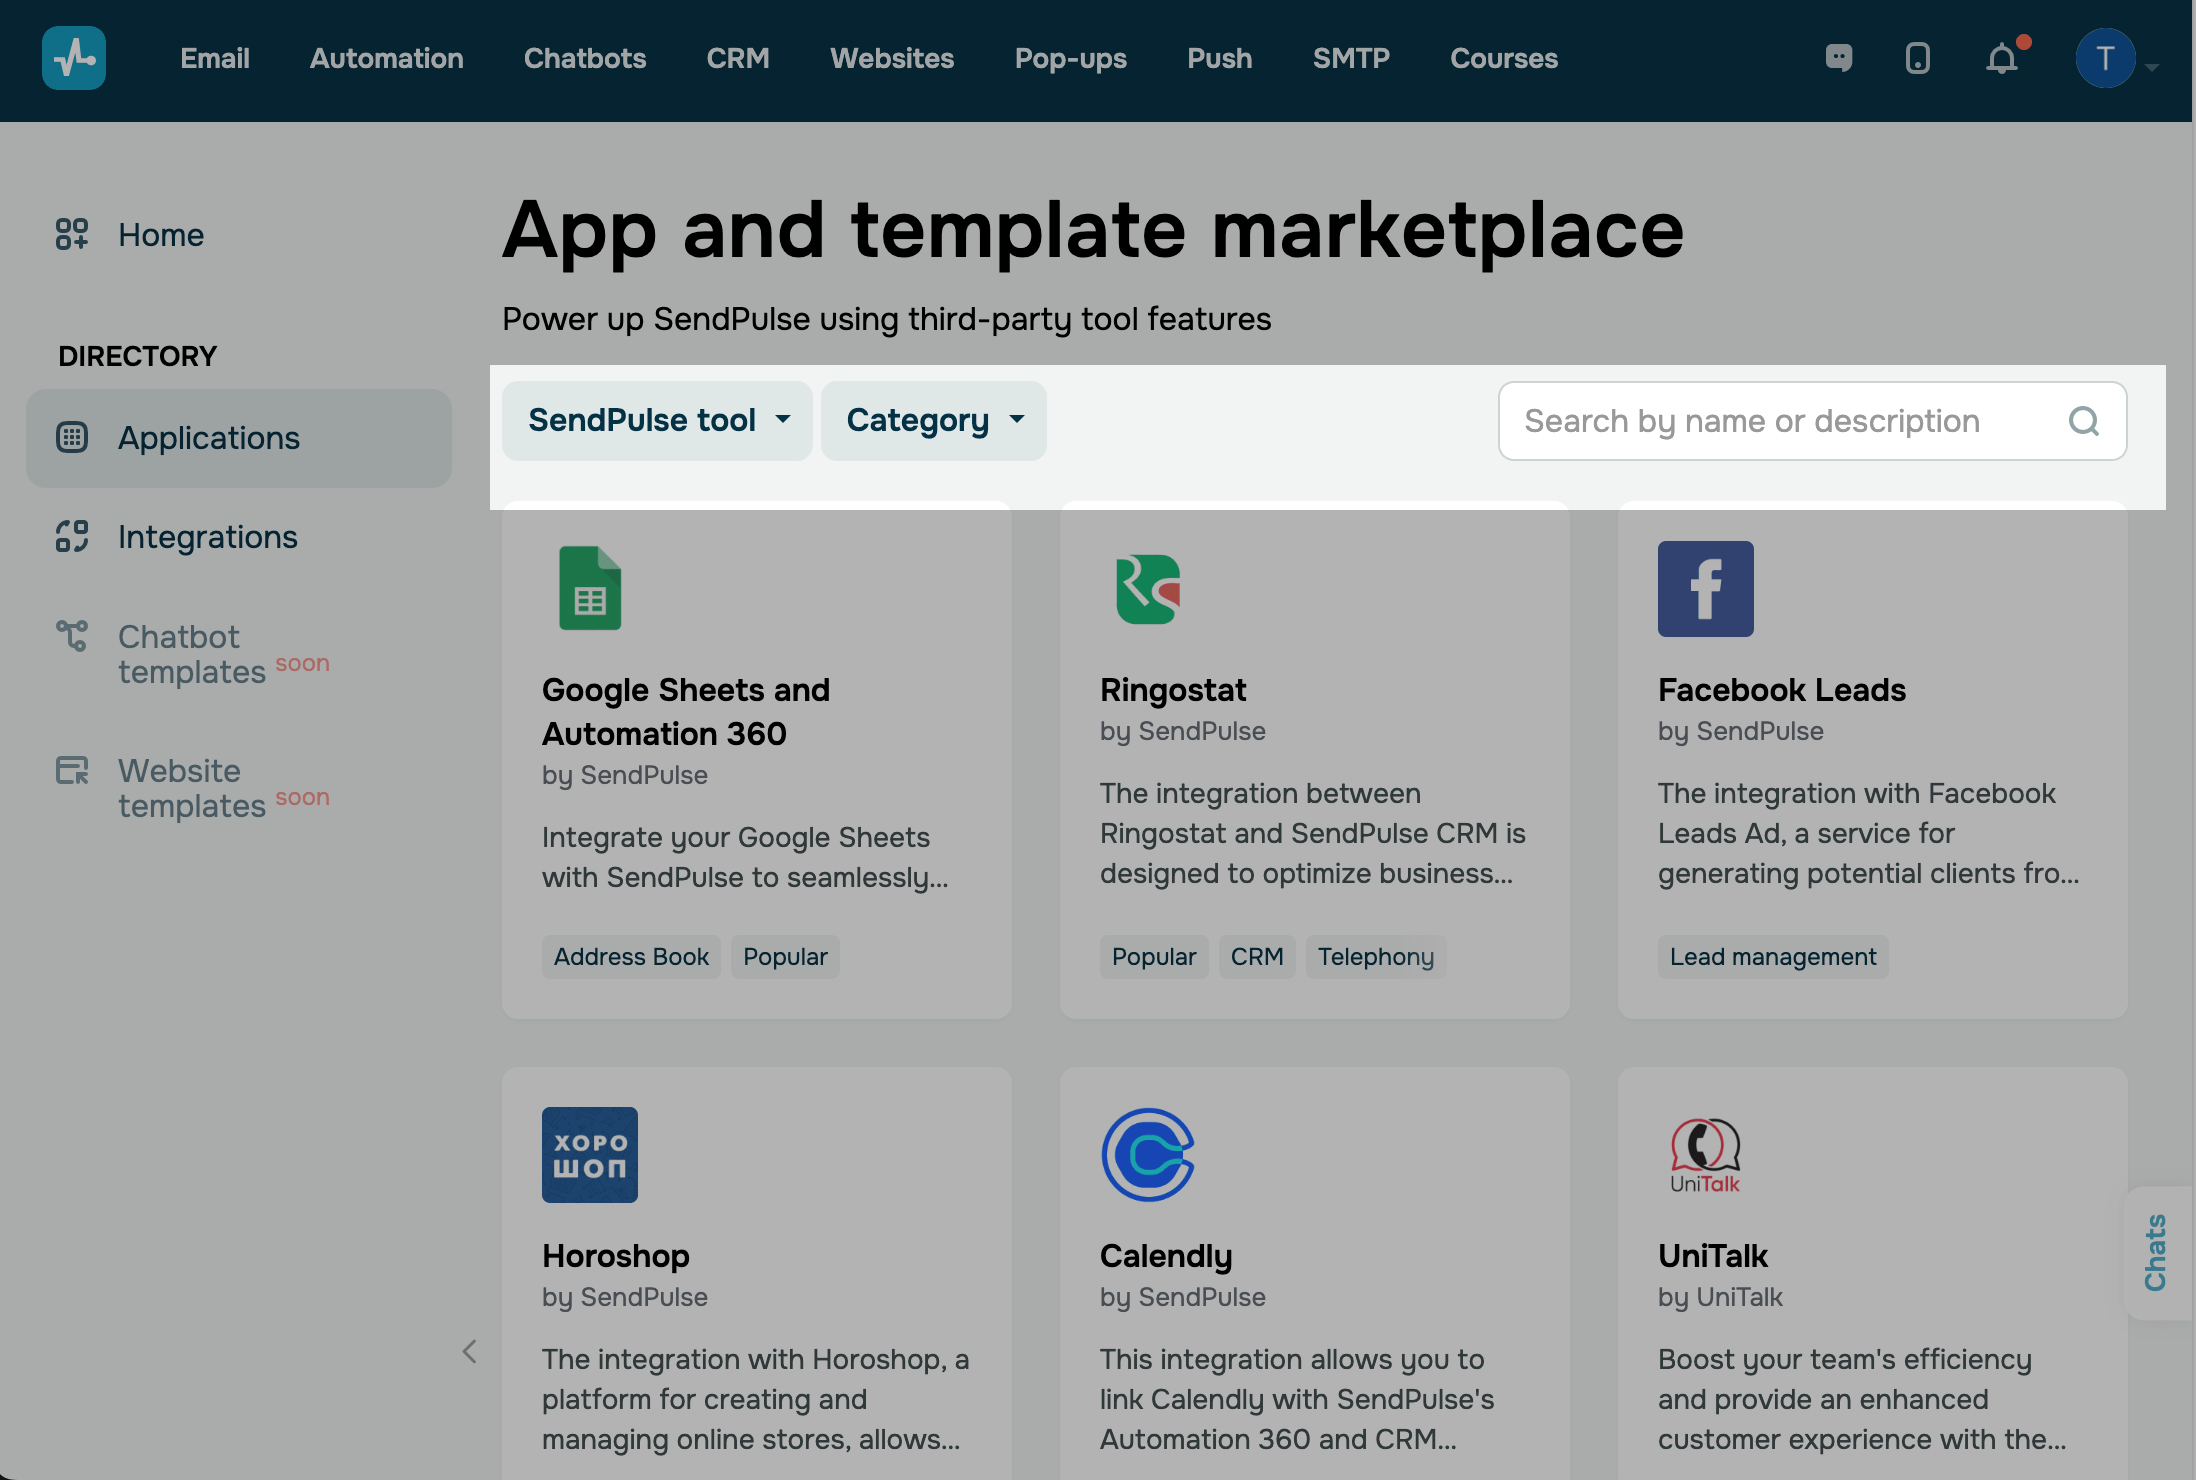Image resolution: width=2196 pixels, height=1480 pixels.
Task: Open the Chats side tab
Action: pyautogui.click(x=2156, y=1252)
